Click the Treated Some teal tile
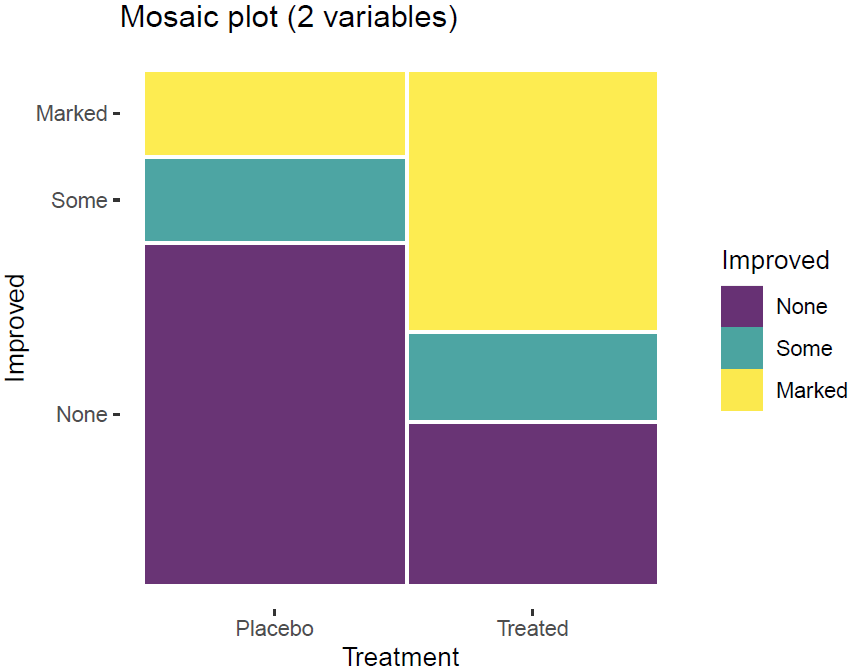This screenshot has width=853, height=672. pos(533,376)
